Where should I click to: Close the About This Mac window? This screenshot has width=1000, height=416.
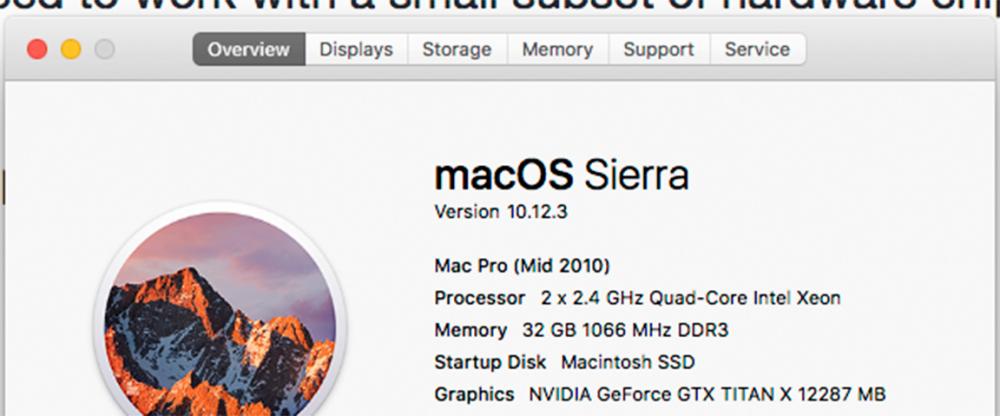pyautogui.click(x=37, y=49)
